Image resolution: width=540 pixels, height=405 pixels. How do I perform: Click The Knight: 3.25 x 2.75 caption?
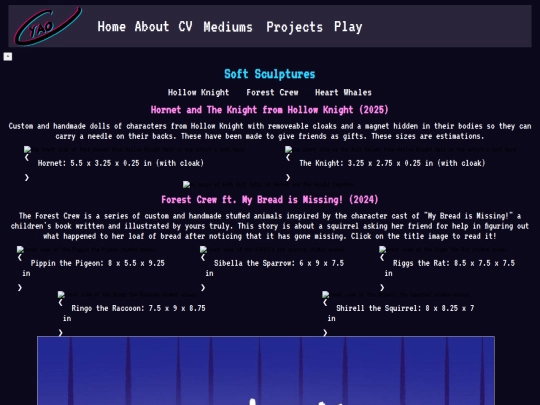pos(392,163)
